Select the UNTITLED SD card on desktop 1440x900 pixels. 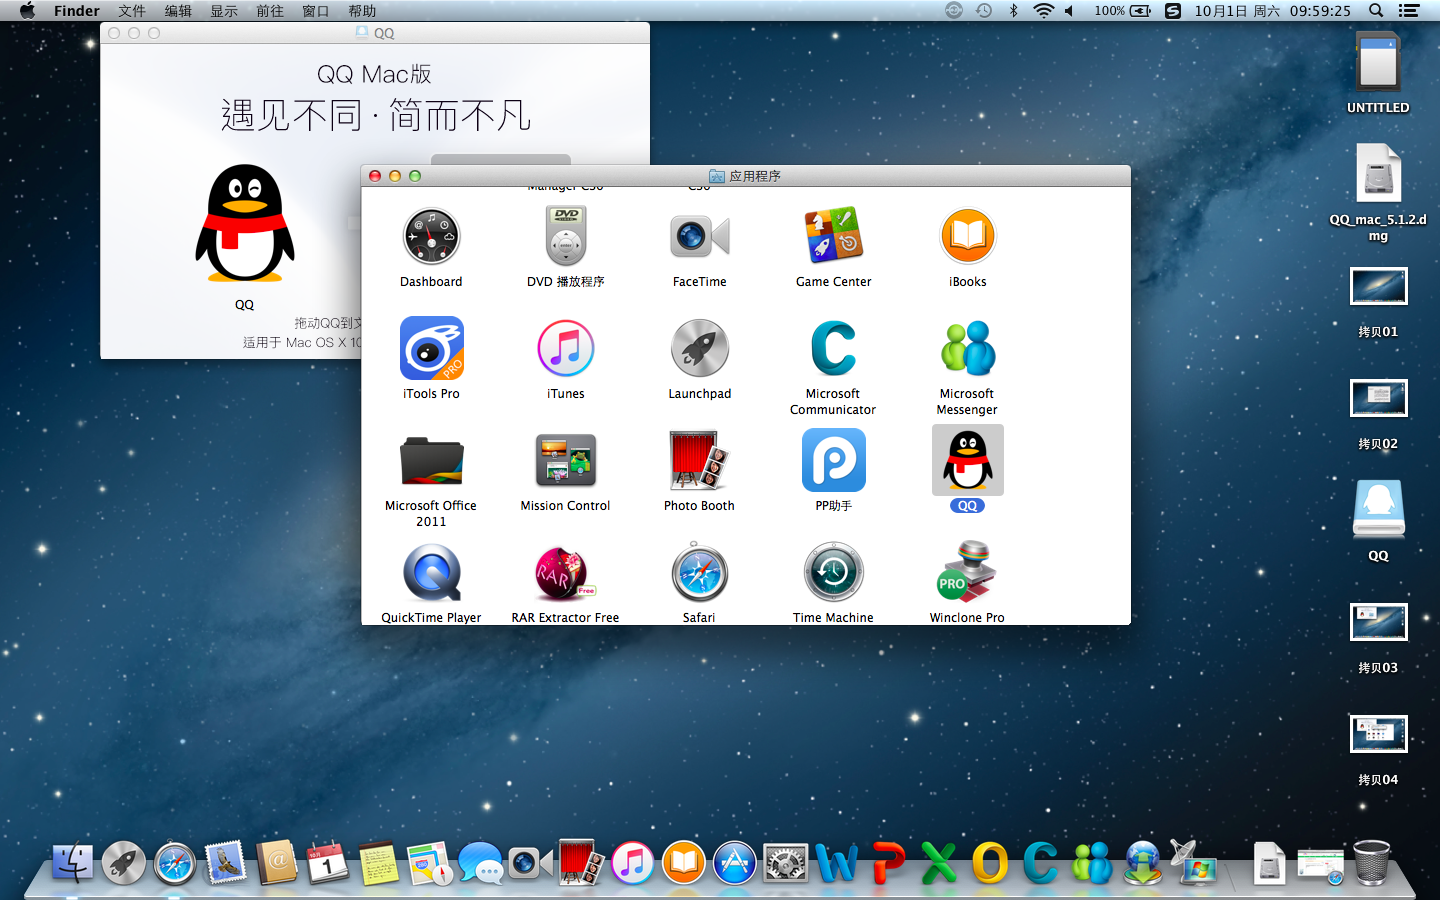(x=1378, y=62)
